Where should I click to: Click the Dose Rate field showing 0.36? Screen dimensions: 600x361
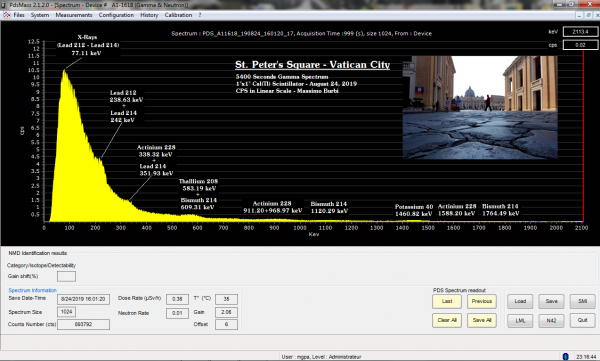coord(177,299)
